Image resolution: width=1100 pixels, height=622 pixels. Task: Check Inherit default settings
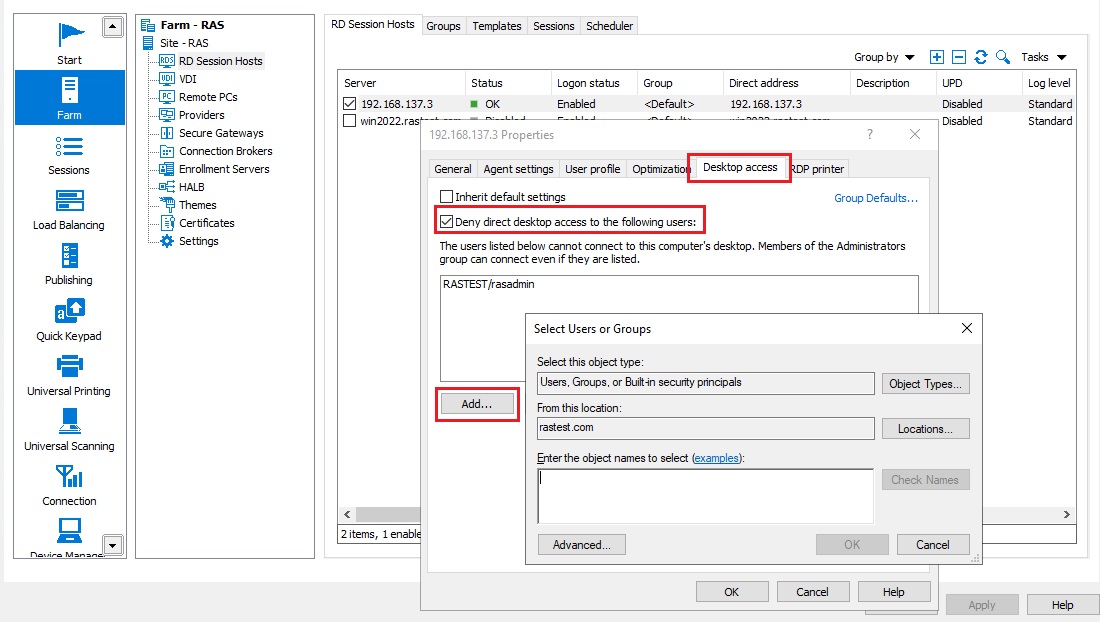point(446,197)
